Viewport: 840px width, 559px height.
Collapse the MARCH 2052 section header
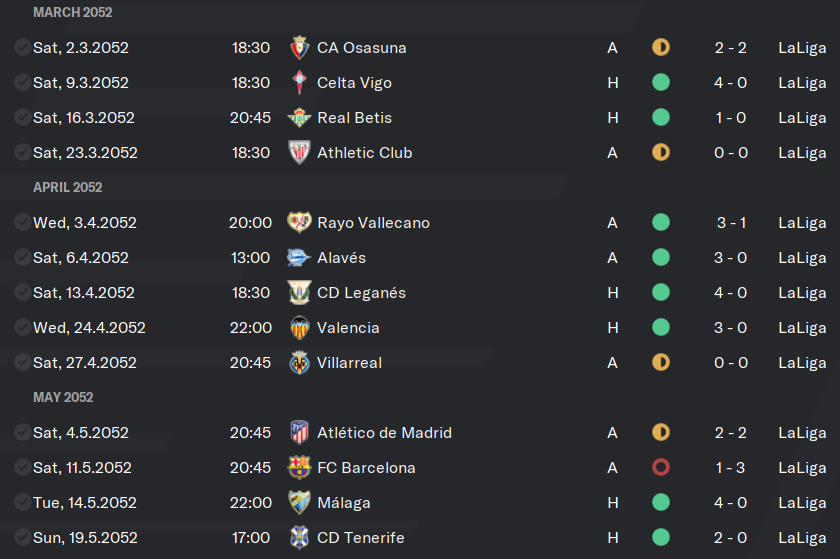pyautogui.click(x=72, y=12)
